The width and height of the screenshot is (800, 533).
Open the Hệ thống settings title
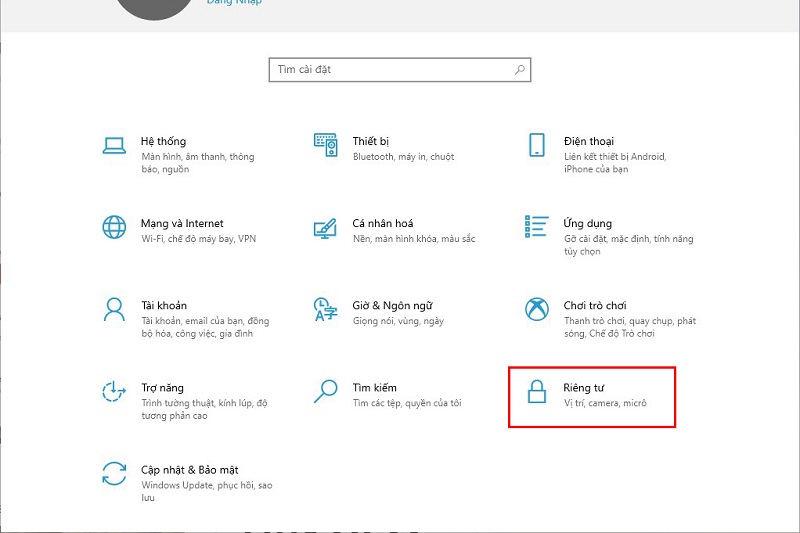pos(163,141)
